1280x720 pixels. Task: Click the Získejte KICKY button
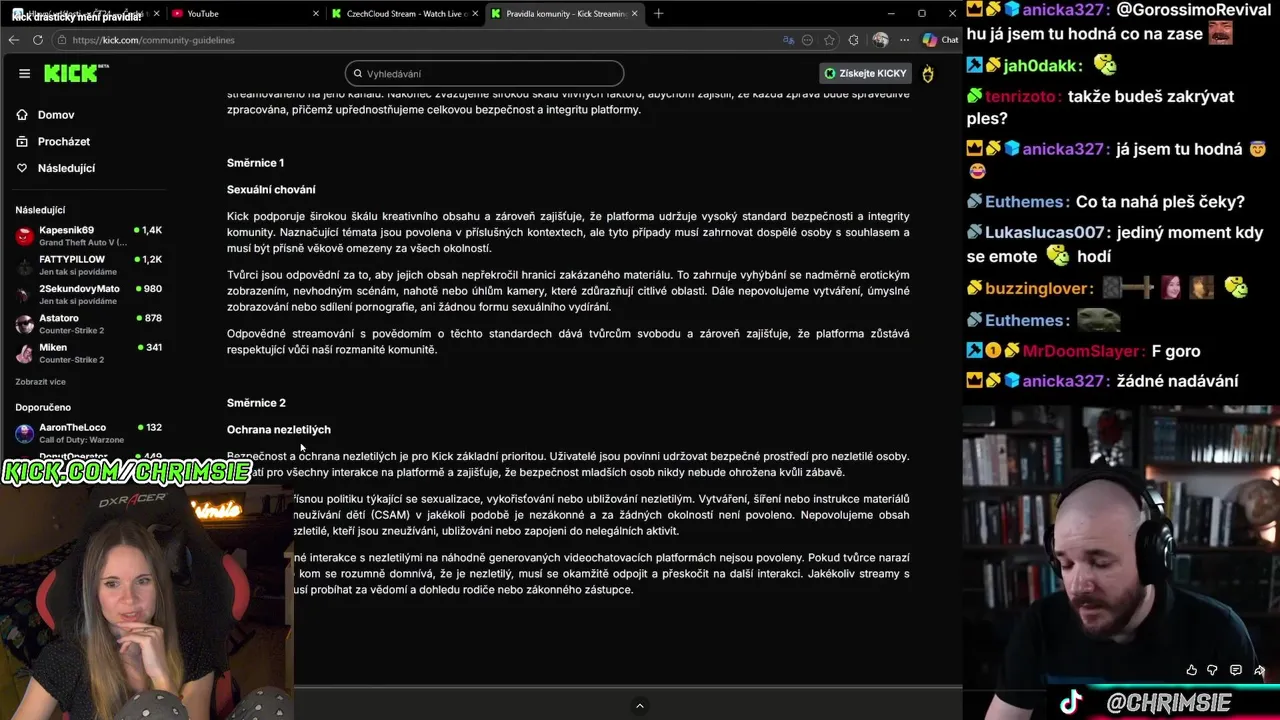(866, 73)
